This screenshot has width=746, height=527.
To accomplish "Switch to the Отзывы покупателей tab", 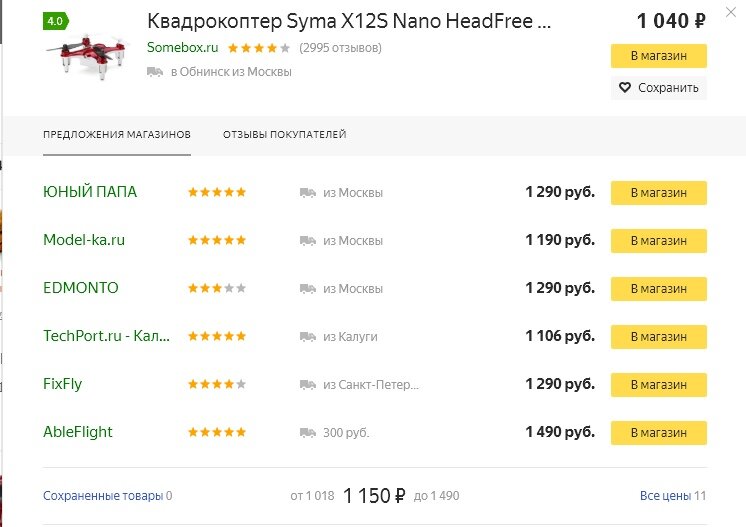I will click(284, 135).
